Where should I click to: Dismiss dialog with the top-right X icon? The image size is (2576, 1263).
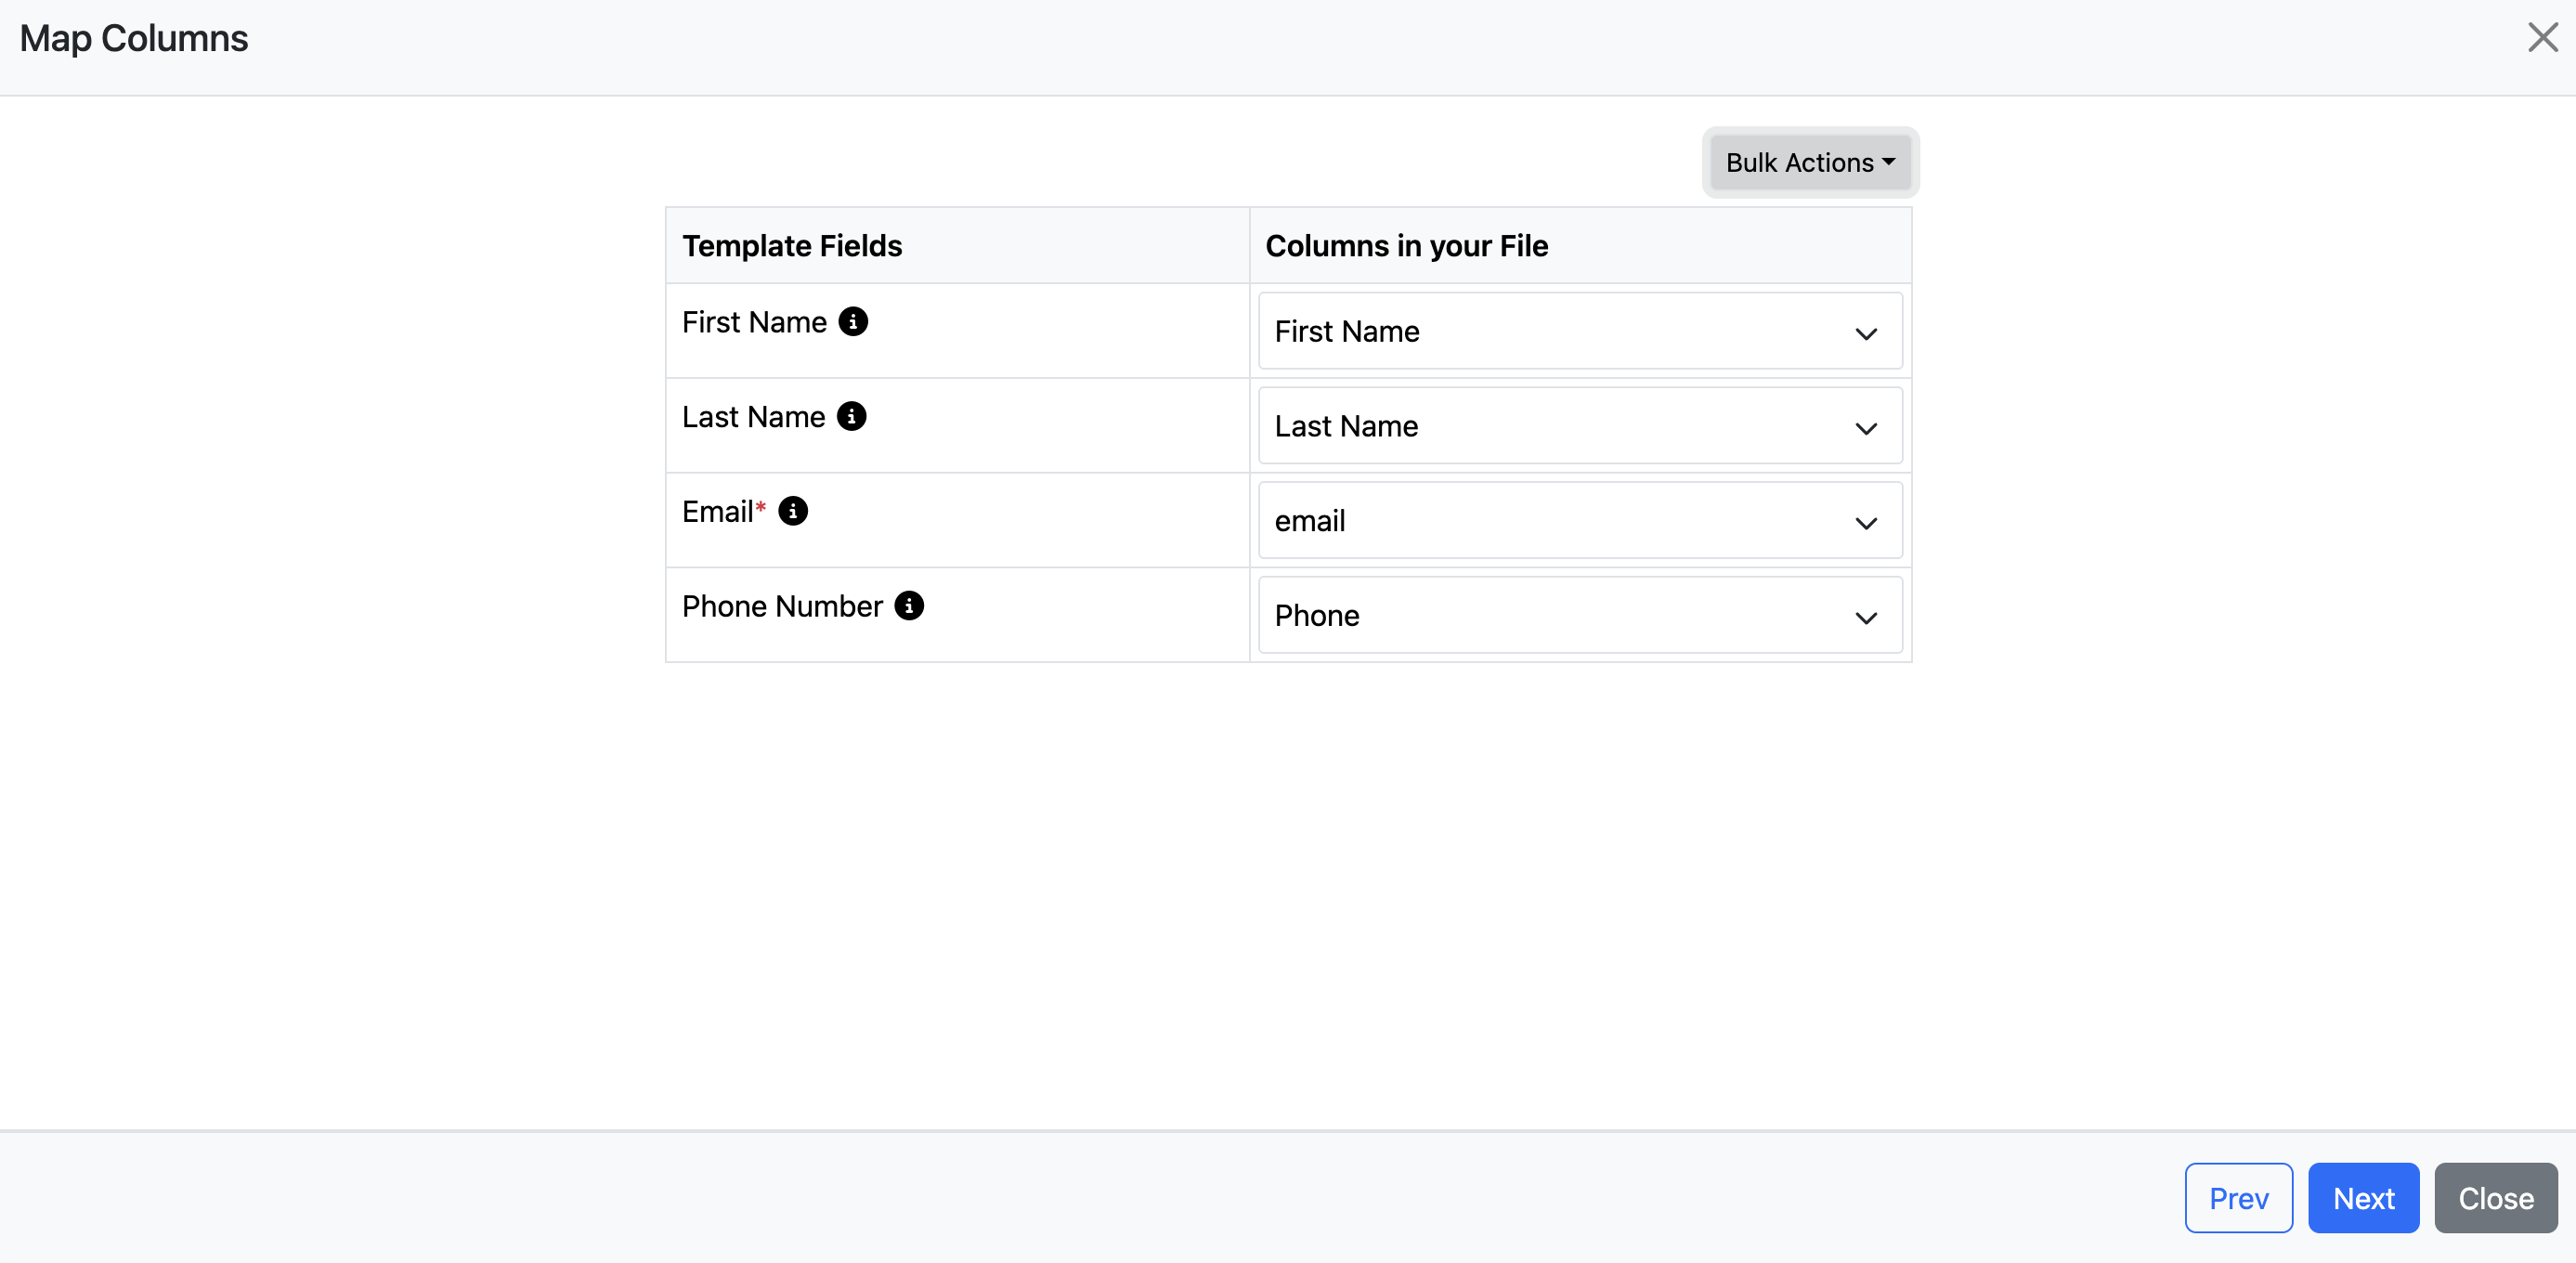click(x=2542, y=38)
